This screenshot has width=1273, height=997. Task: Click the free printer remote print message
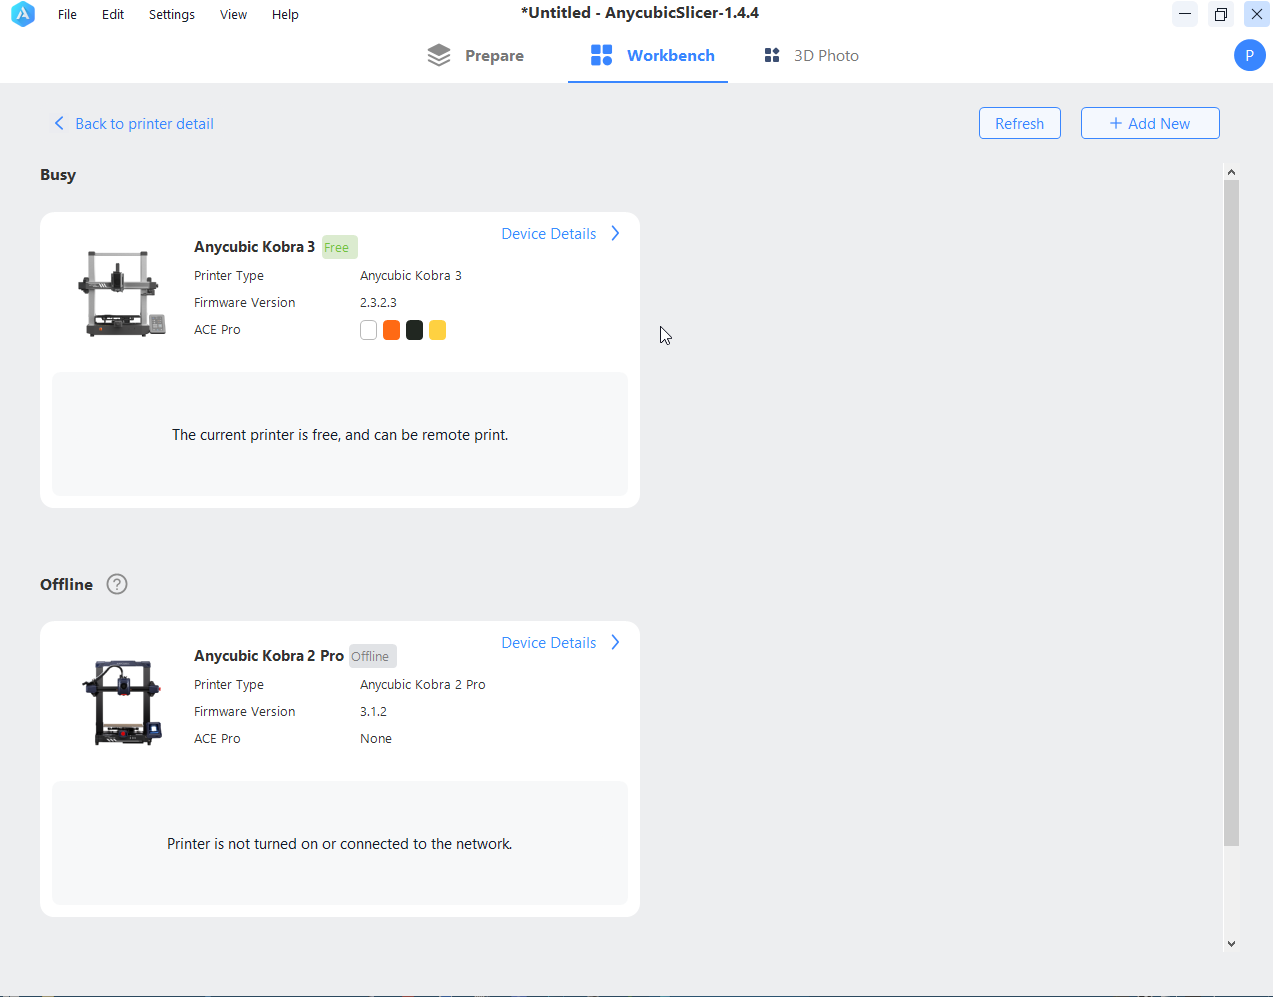coord(340,435)
